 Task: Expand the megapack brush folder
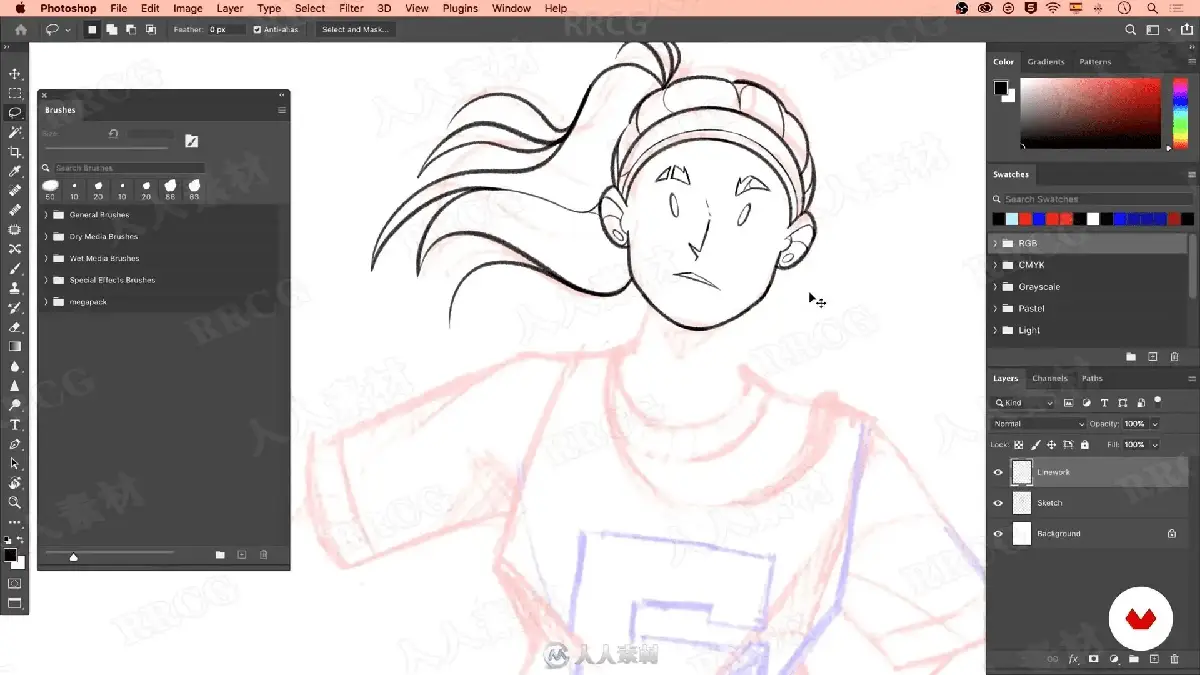coord(46,302)
